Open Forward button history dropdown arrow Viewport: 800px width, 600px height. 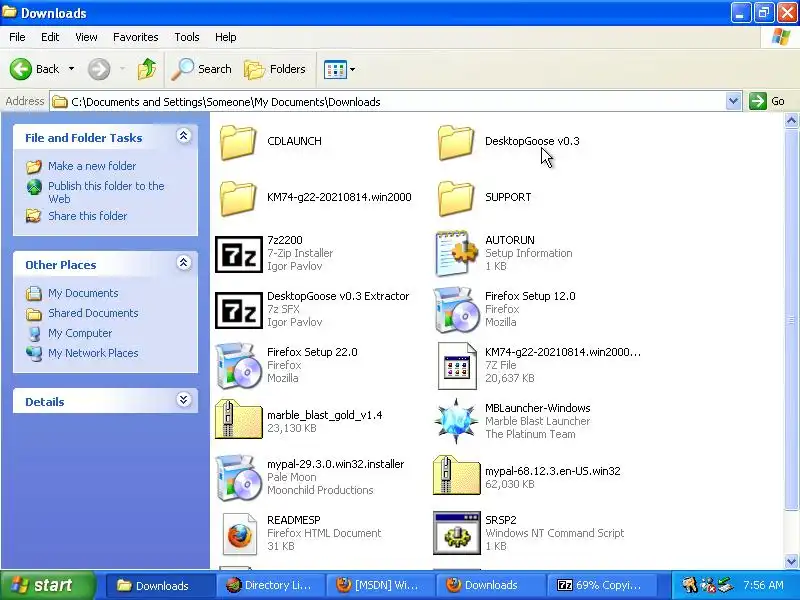pos(122,69)
